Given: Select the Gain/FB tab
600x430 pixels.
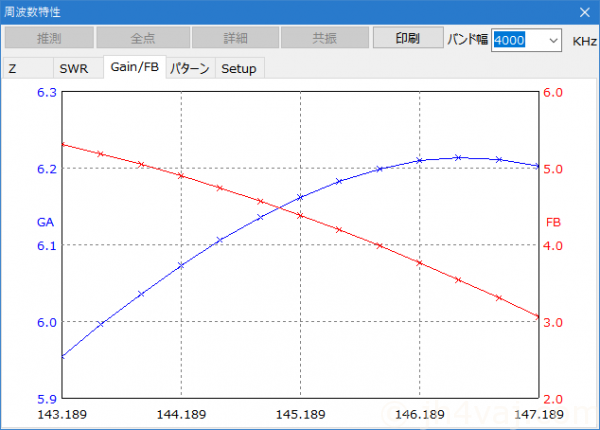Looking at the screenshot, I should pos(134,67).
